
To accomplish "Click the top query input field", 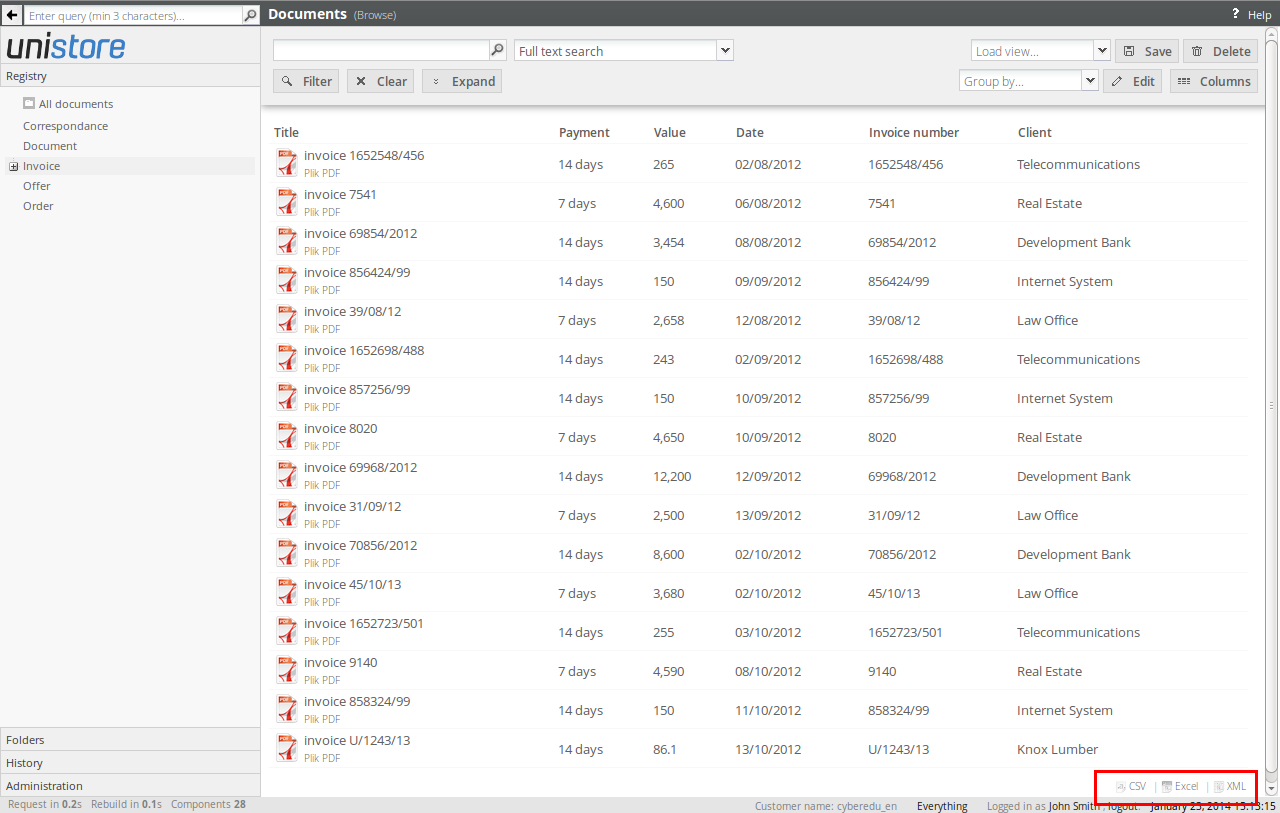I will [x=134, y=16].
